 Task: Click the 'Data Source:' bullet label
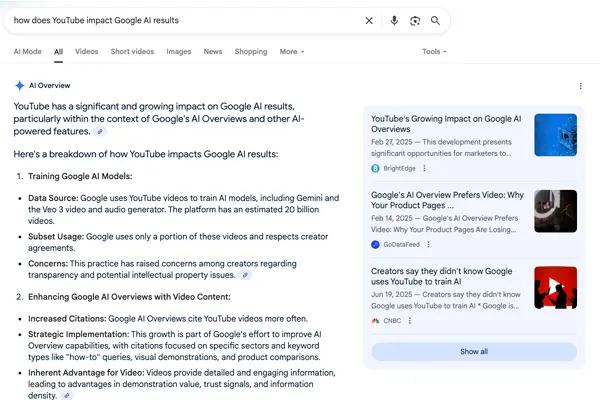click(53, 198)
